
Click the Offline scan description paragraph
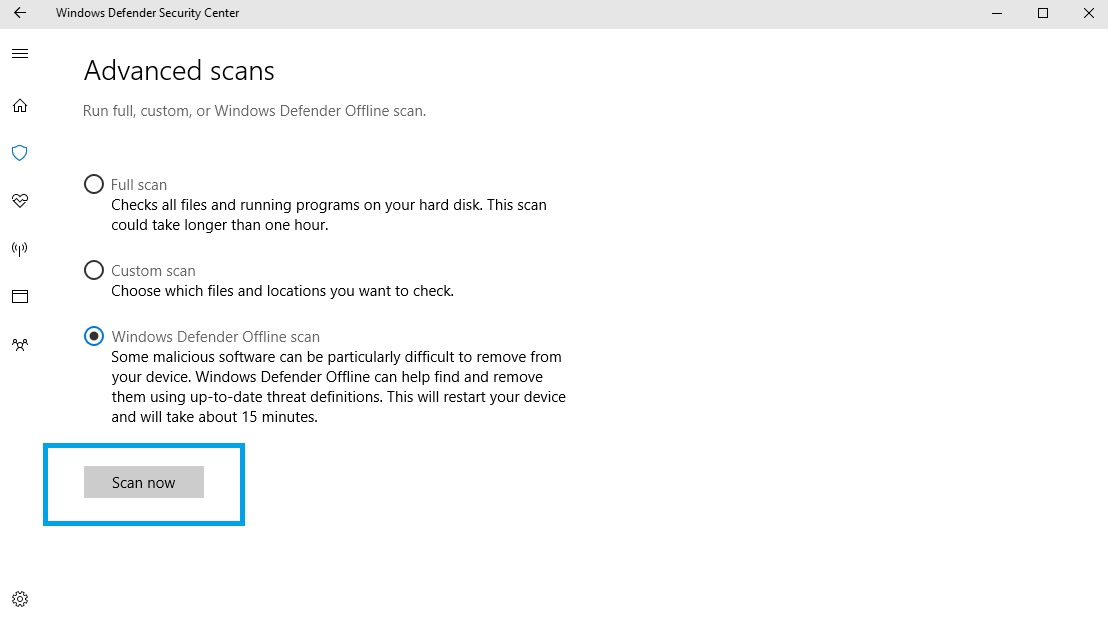(x=338, y=387)
